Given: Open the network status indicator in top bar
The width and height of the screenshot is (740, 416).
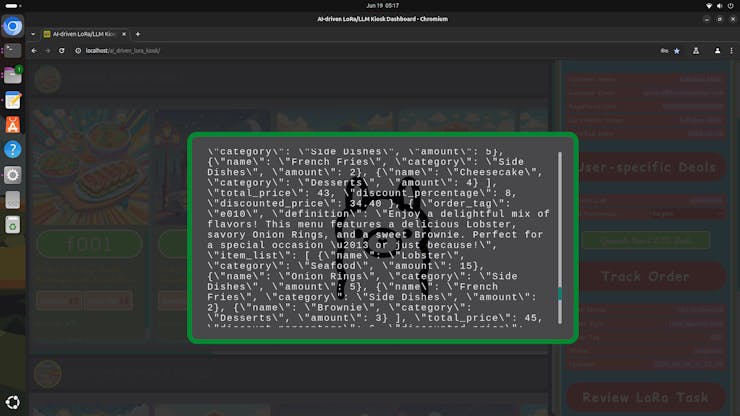Looking at the screenshot, I should pos(709,6).
